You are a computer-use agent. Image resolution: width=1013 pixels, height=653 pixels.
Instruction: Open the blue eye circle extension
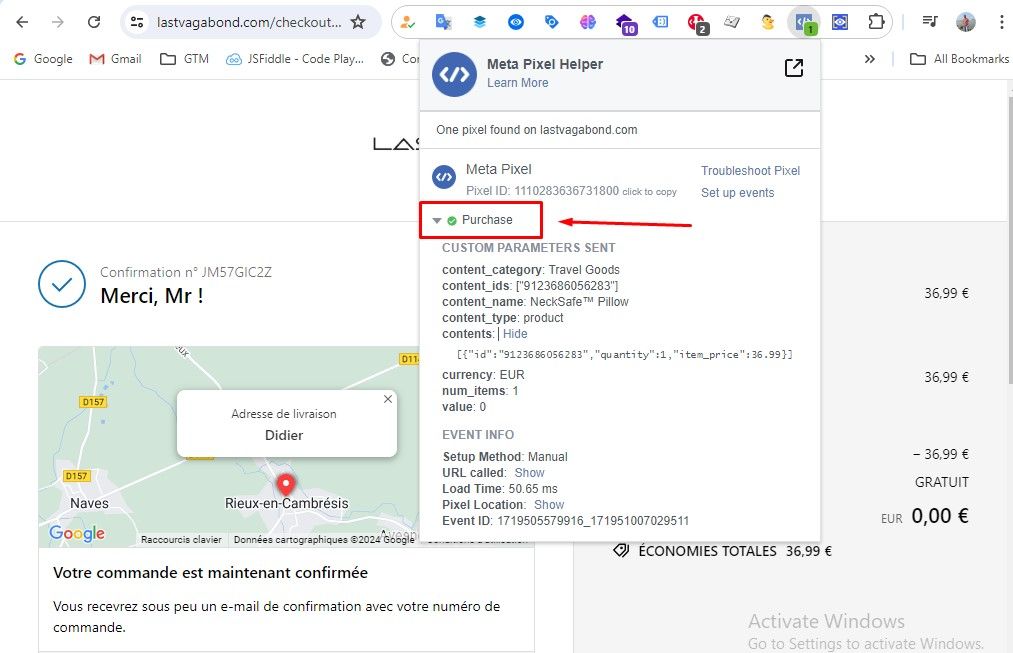[516, 22]
